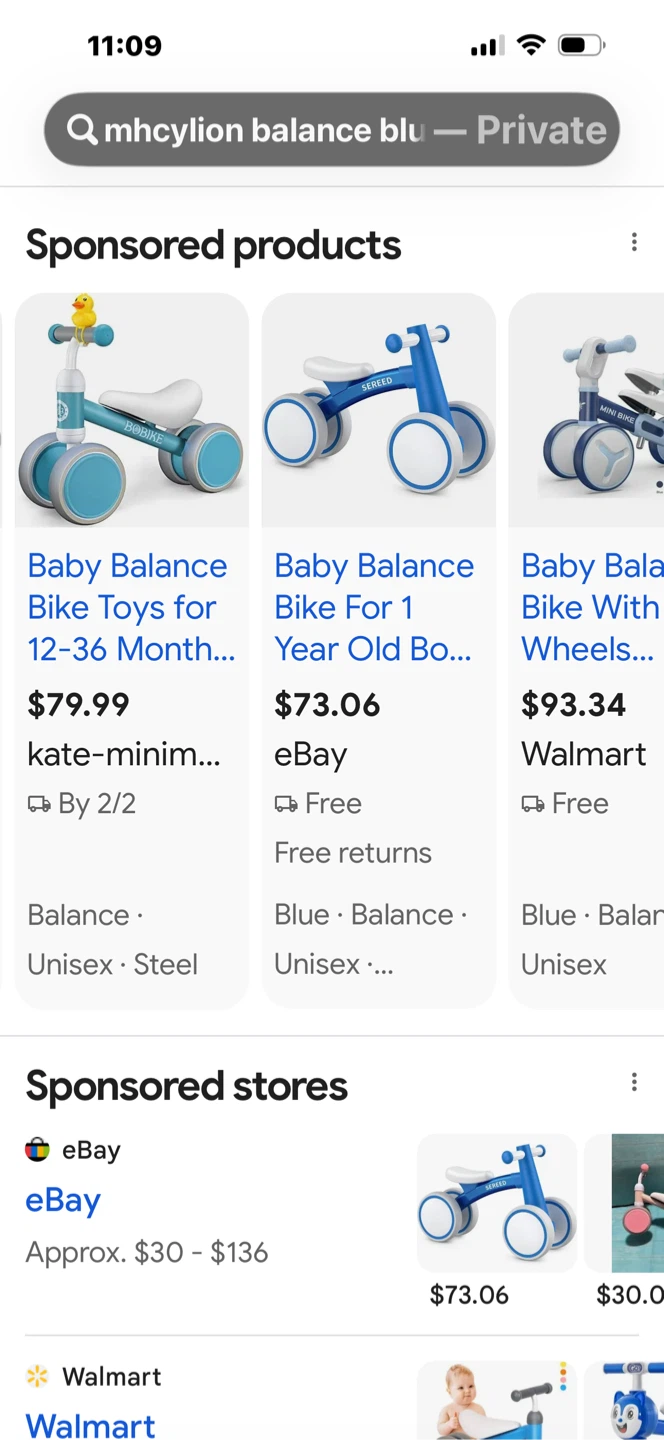Viewport: 664px width, 1440px height.
Task: Tap the search magnifier icon in address bar
Action: point(82,130)
